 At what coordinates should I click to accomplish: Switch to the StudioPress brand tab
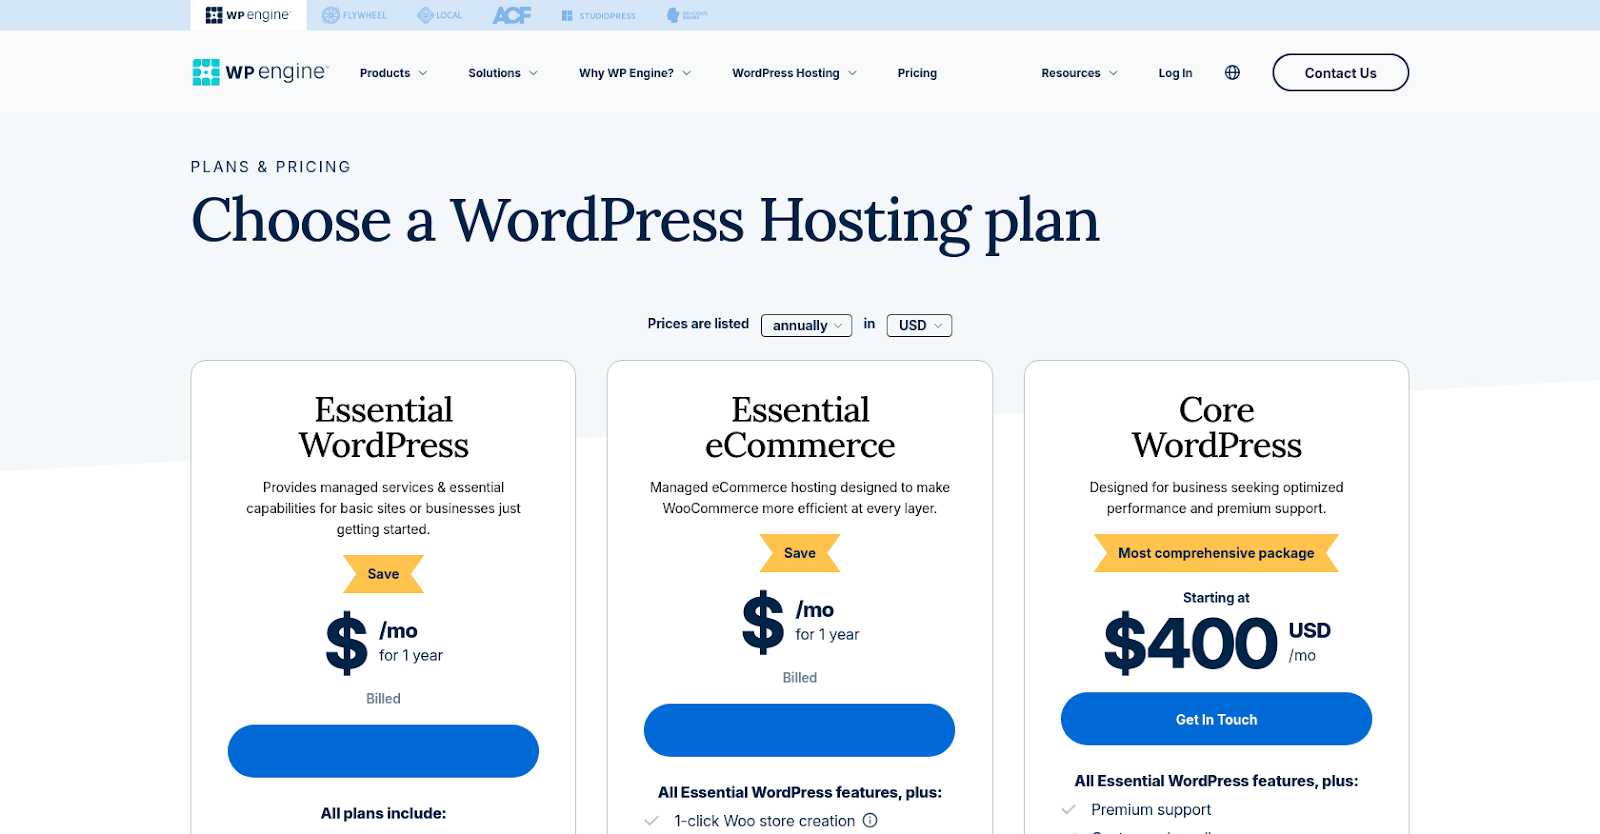point(598,15)
